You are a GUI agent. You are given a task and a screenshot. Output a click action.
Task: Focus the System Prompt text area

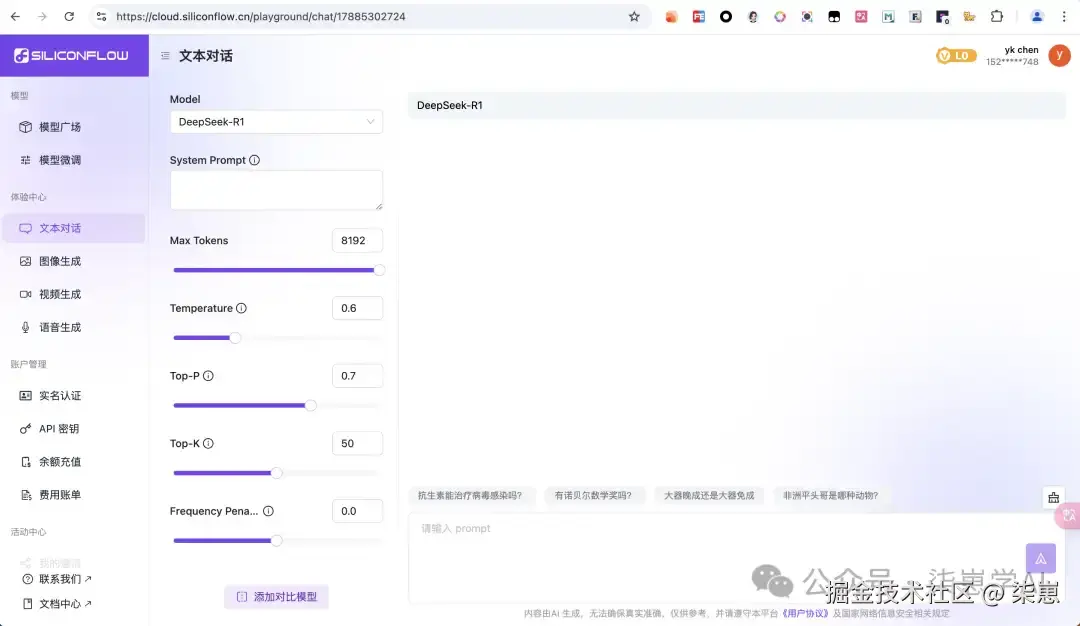click(x=276, y=190)
